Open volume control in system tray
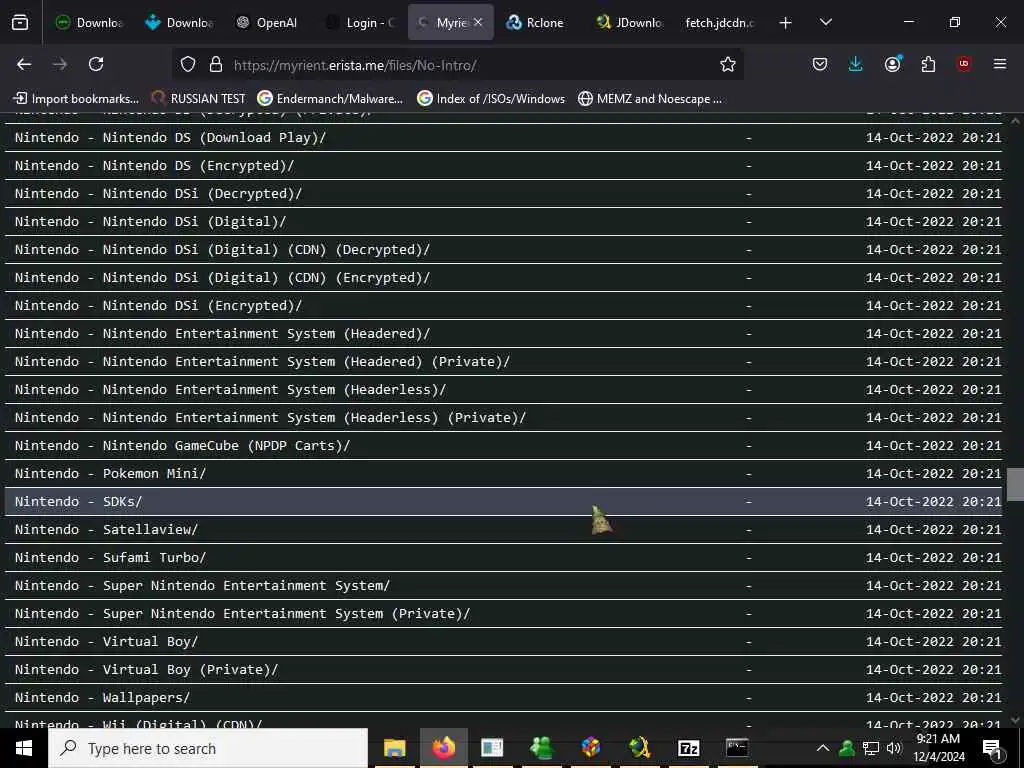The width and height of the screenshot is (1024, 768). pyautogui.click(x=894, y=748)
